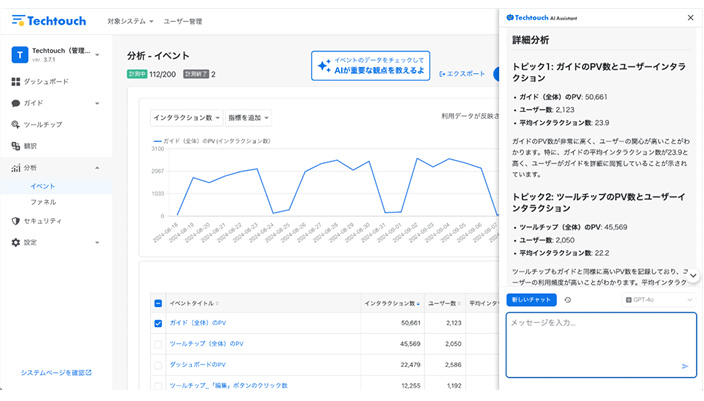
Task: Click the Dashboard grid icon in sidebar
Action: point(16,81)
